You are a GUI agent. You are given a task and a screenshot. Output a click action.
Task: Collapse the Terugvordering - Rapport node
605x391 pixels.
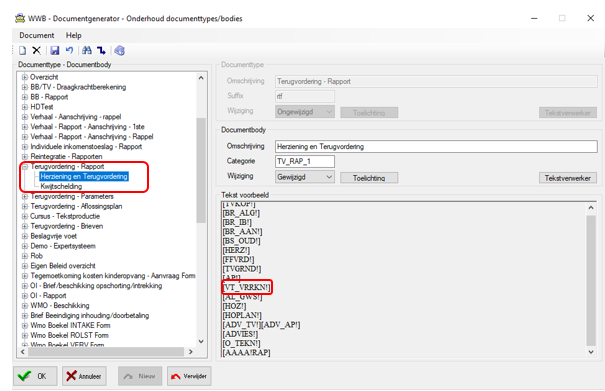[25, 167]
